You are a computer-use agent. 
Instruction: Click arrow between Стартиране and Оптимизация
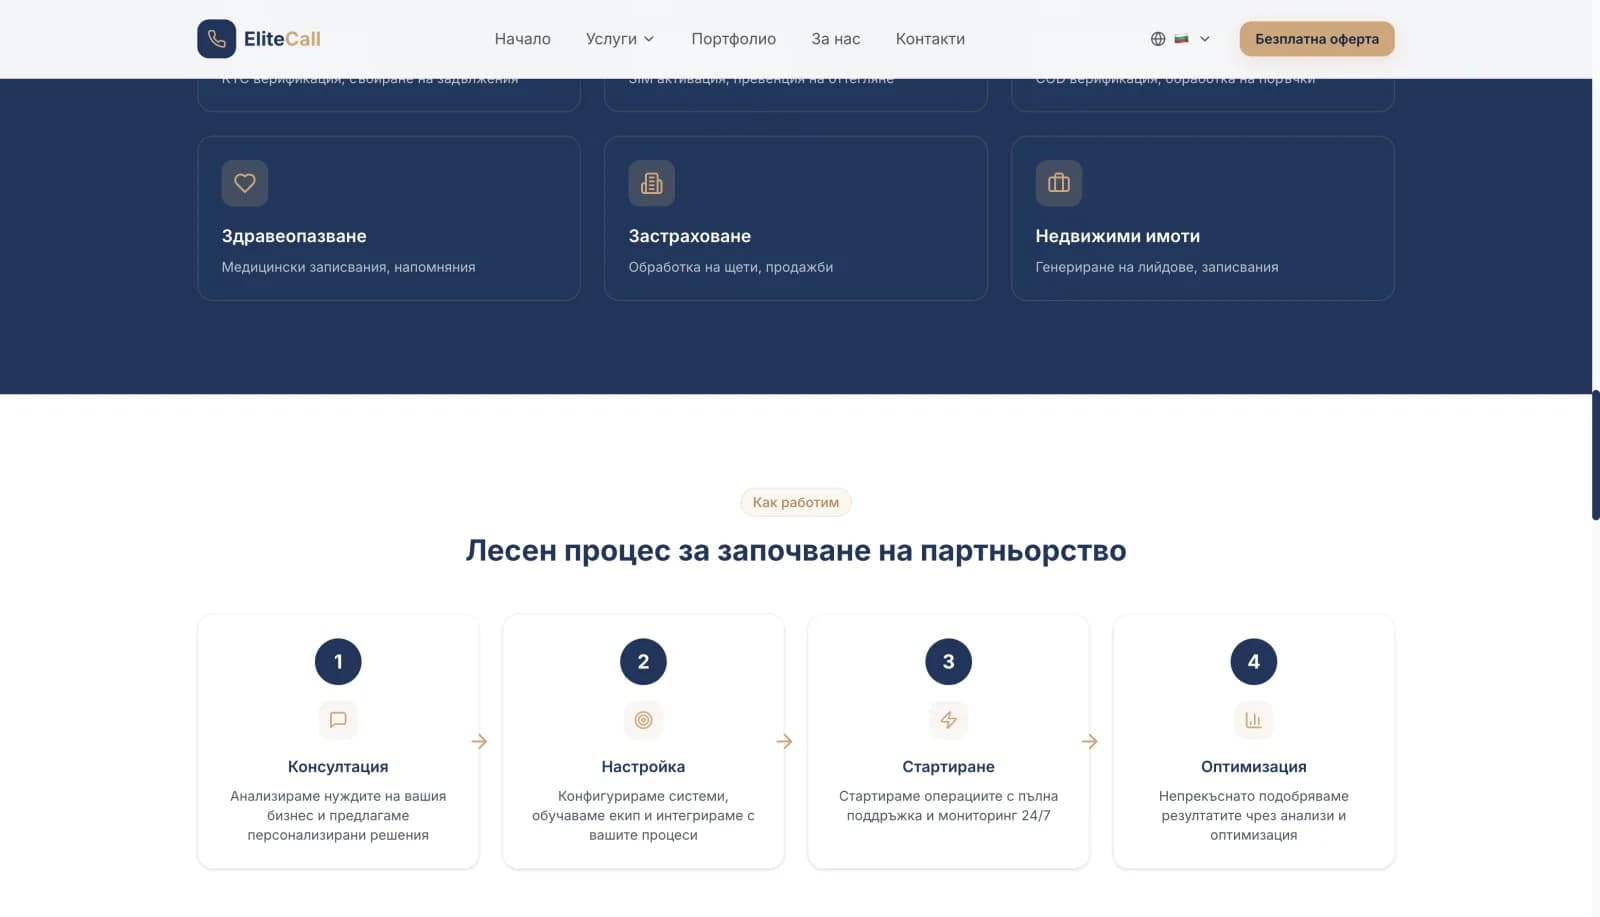(1089, 741)
